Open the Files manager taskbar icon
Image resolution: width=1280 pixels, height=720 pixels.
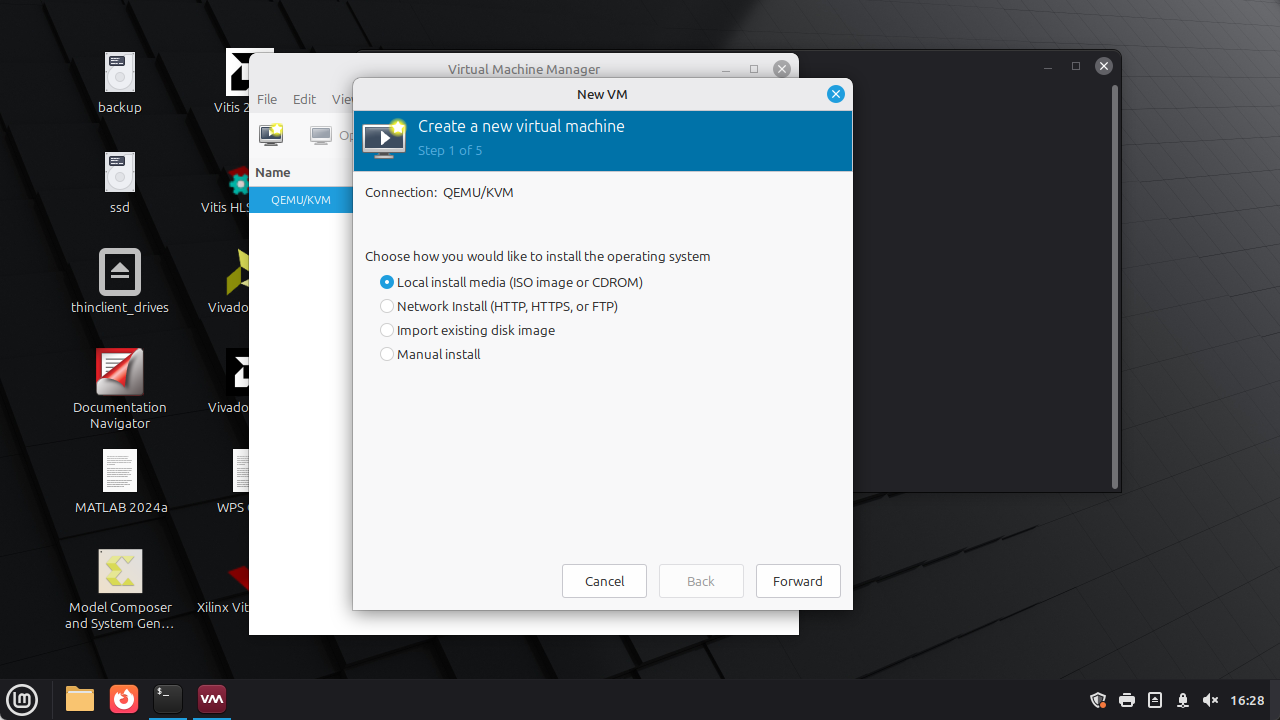[x=80, y=698]
